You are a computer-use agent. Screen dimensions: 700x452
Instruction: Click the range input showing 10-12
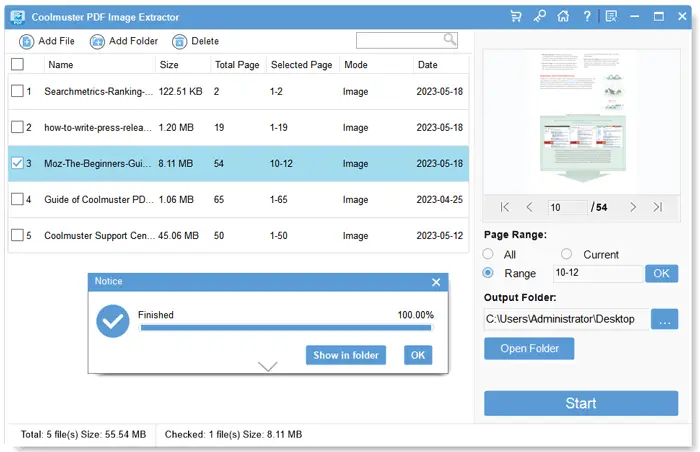click(x=598, y=273)
